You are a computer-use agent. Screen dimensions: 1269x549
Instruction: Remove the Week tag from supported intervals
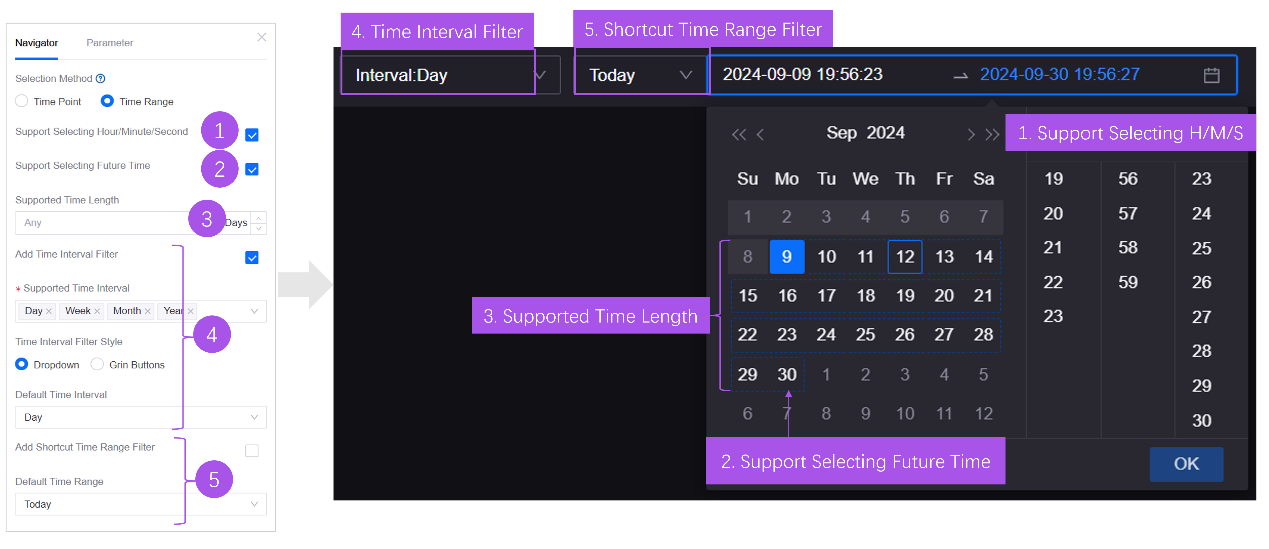[97, 311]
